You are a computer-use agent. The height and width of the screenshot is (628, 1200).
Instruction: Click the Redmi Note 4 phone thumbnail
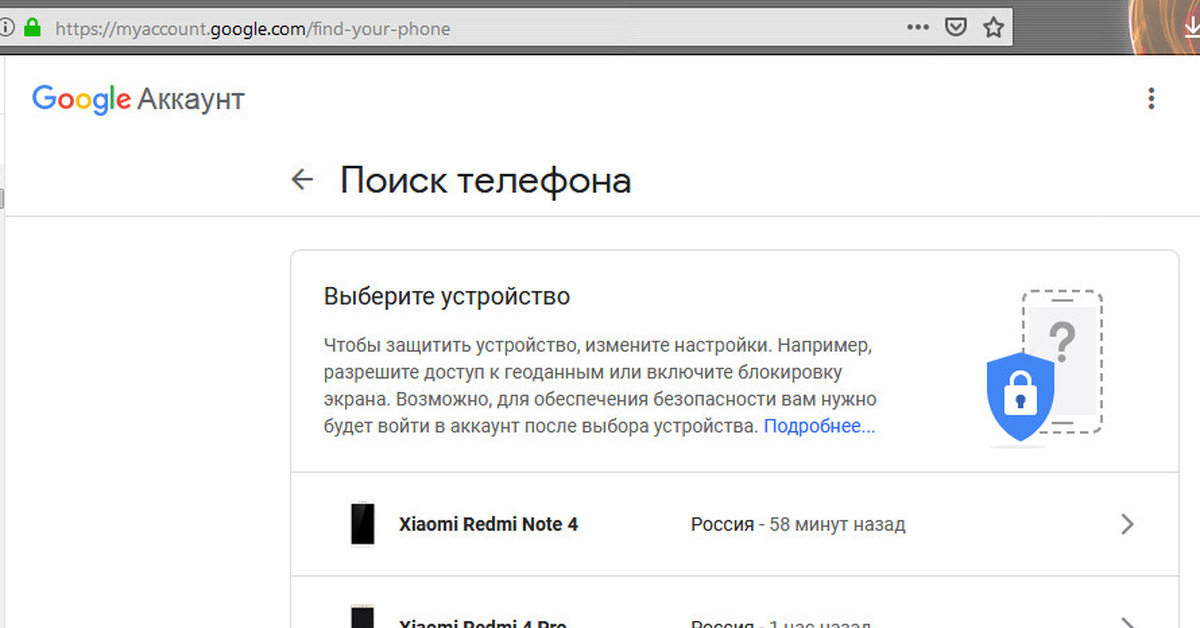pyautogui.click(x=363, y=524)
